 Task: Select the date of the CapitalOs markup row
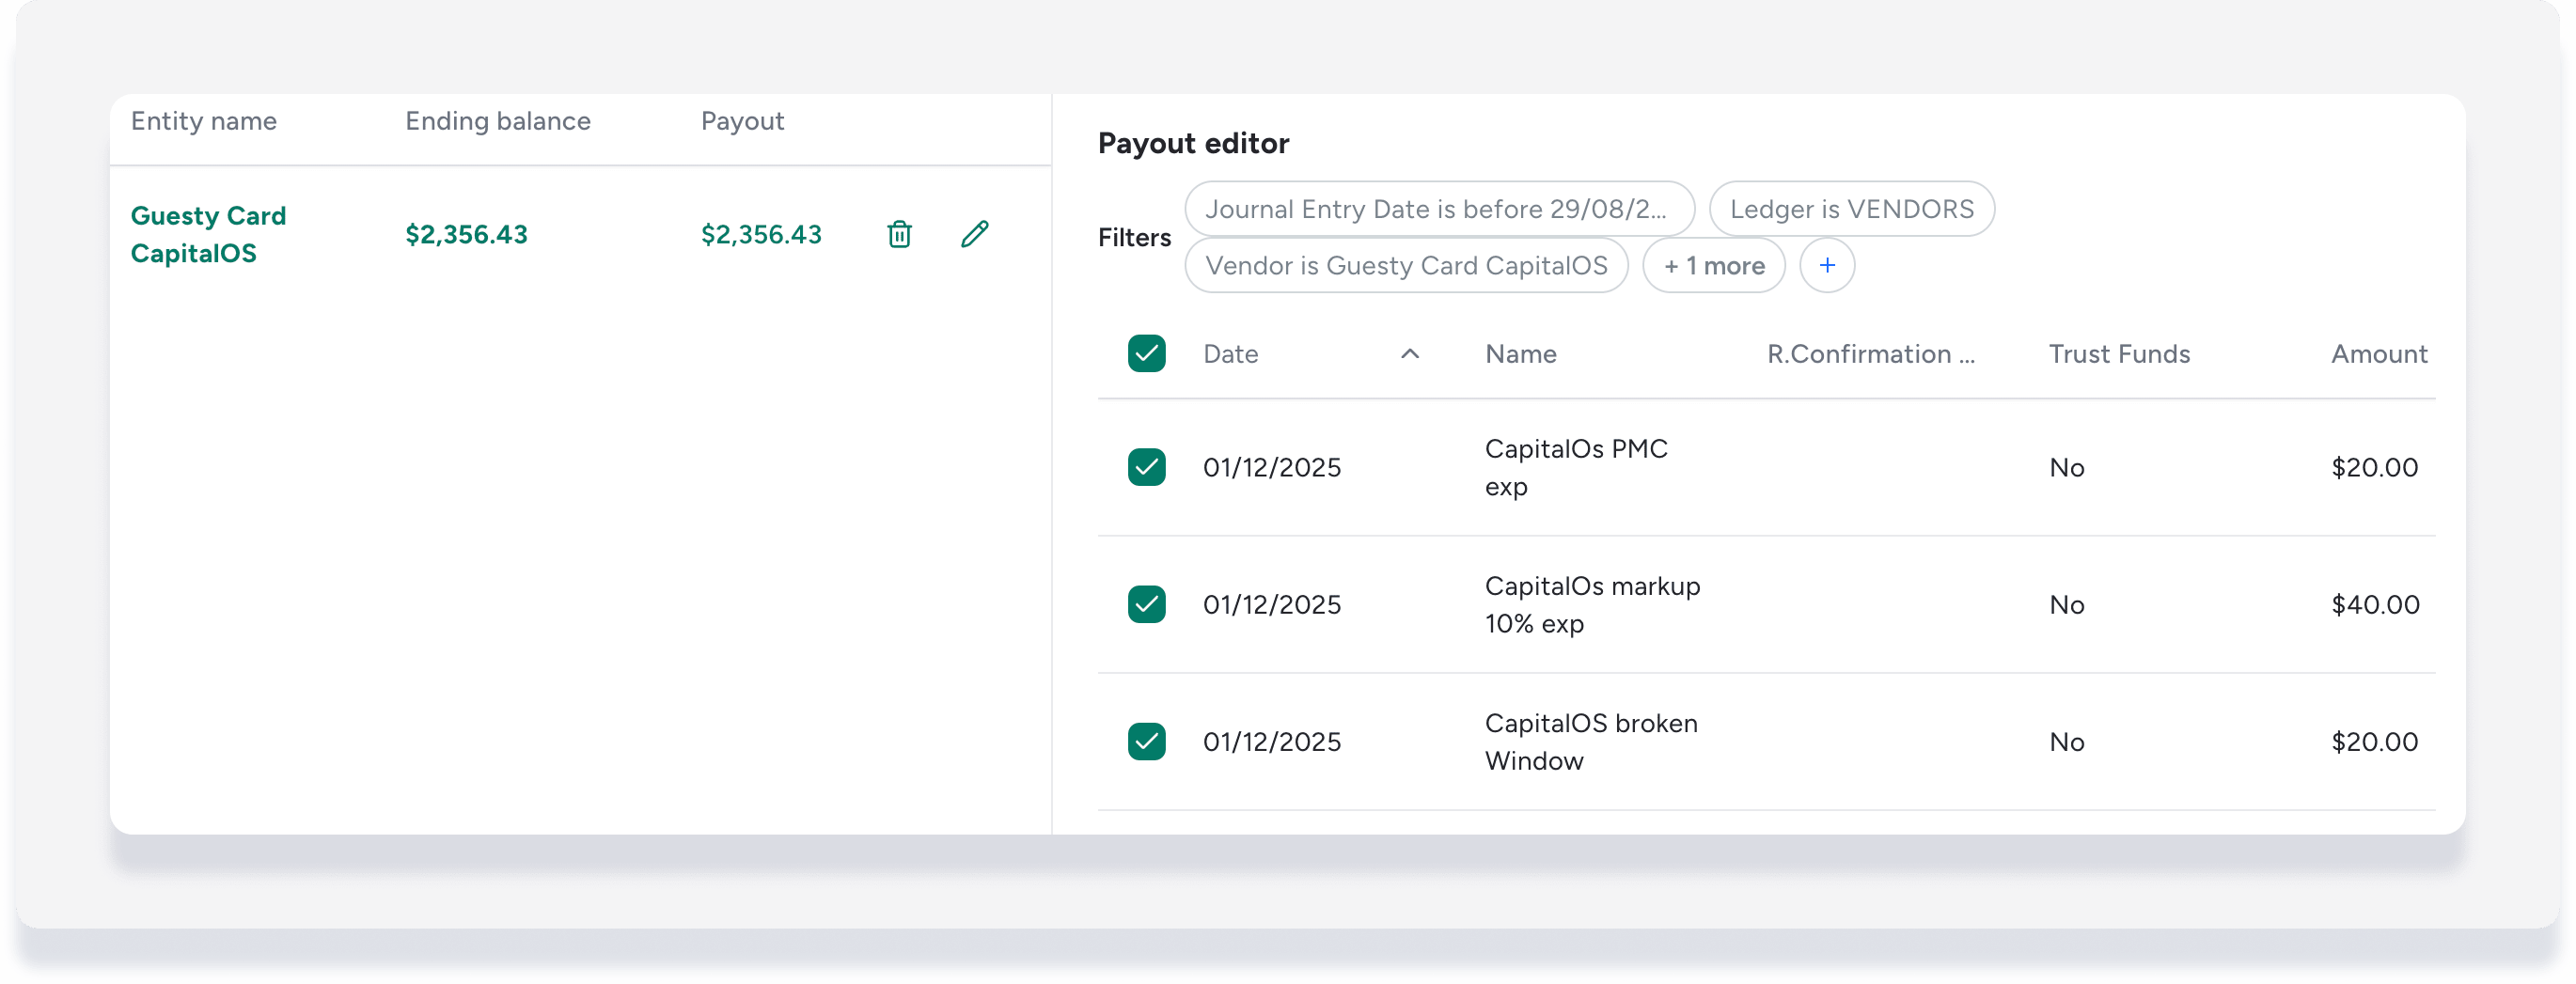[1271, 604]
